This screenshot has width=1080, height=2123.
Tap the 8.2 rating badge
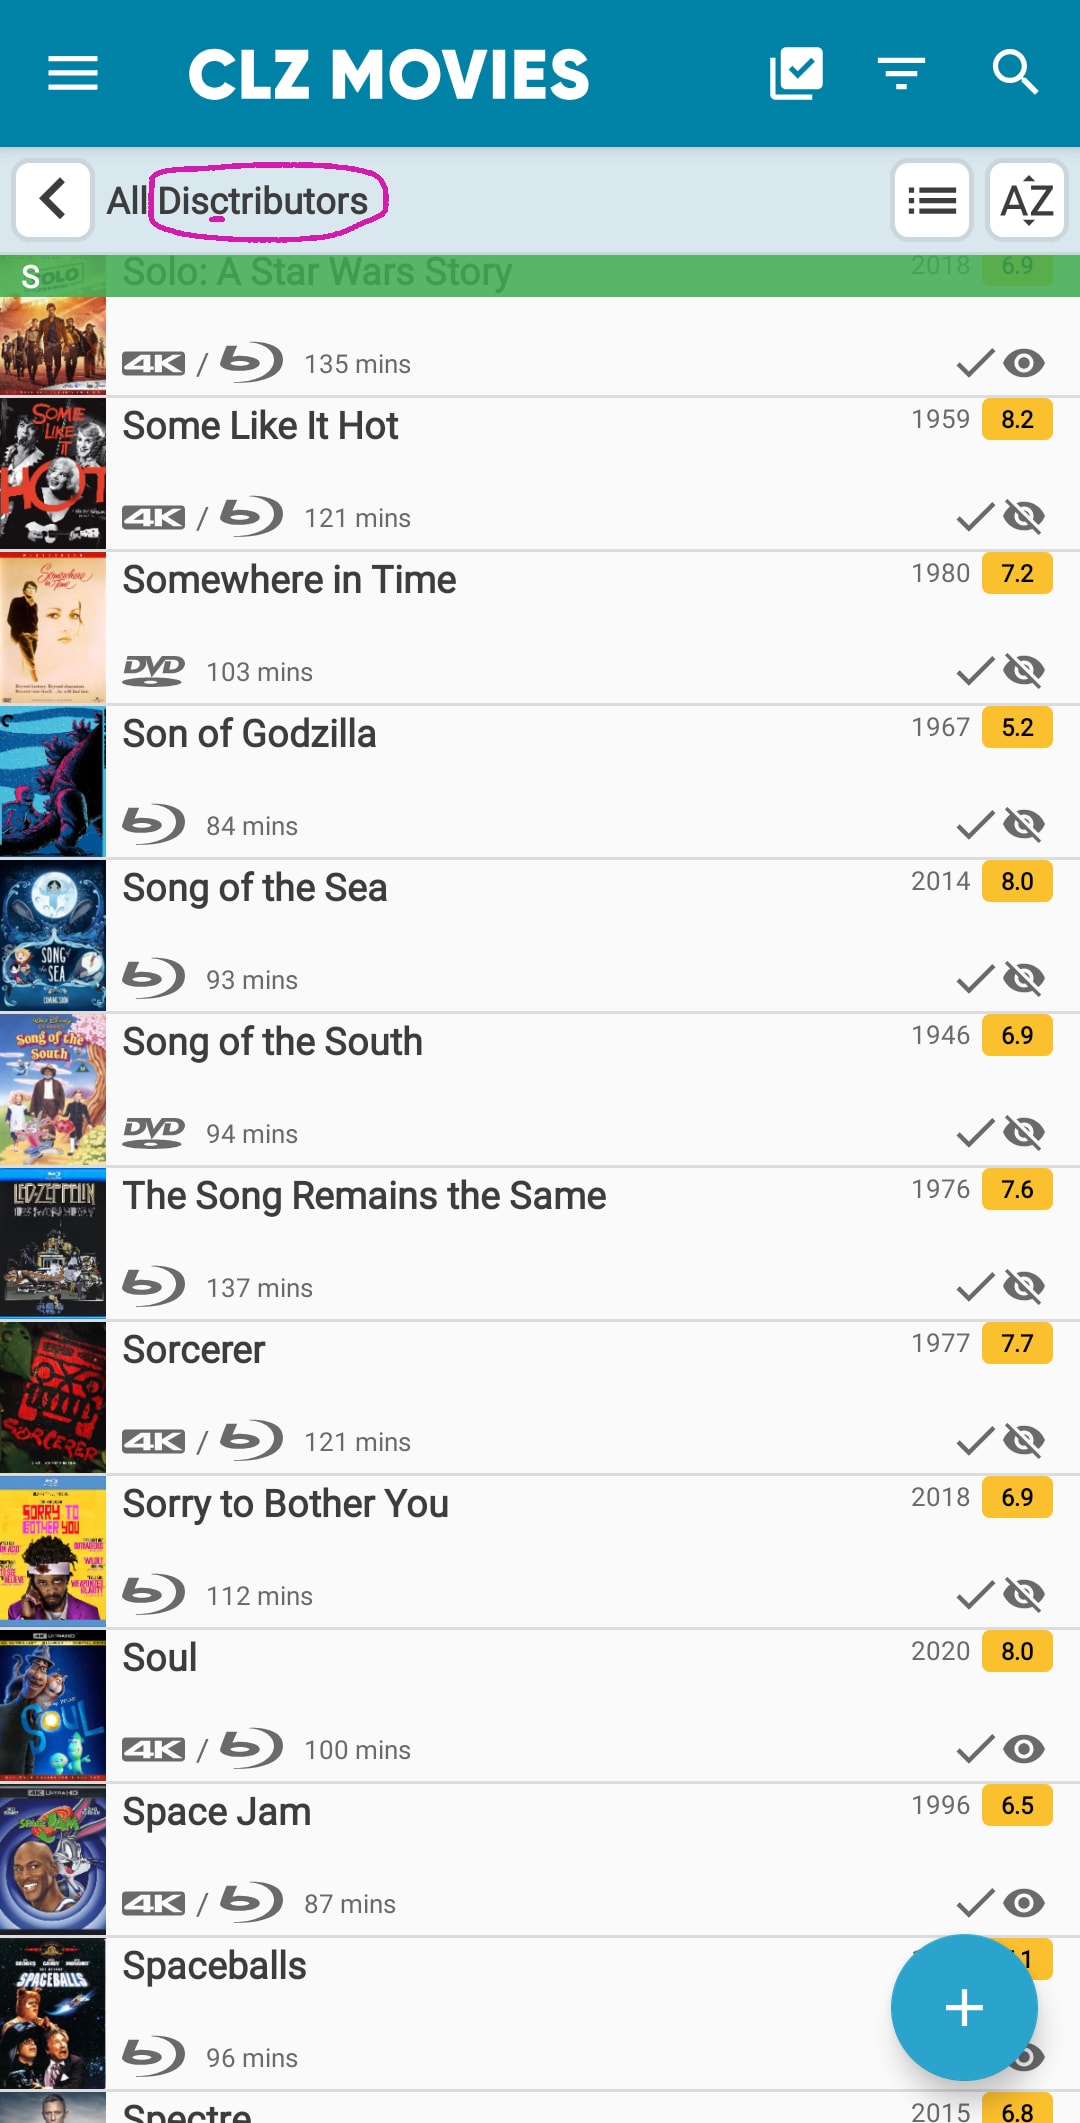click(x=1017, y=419)
